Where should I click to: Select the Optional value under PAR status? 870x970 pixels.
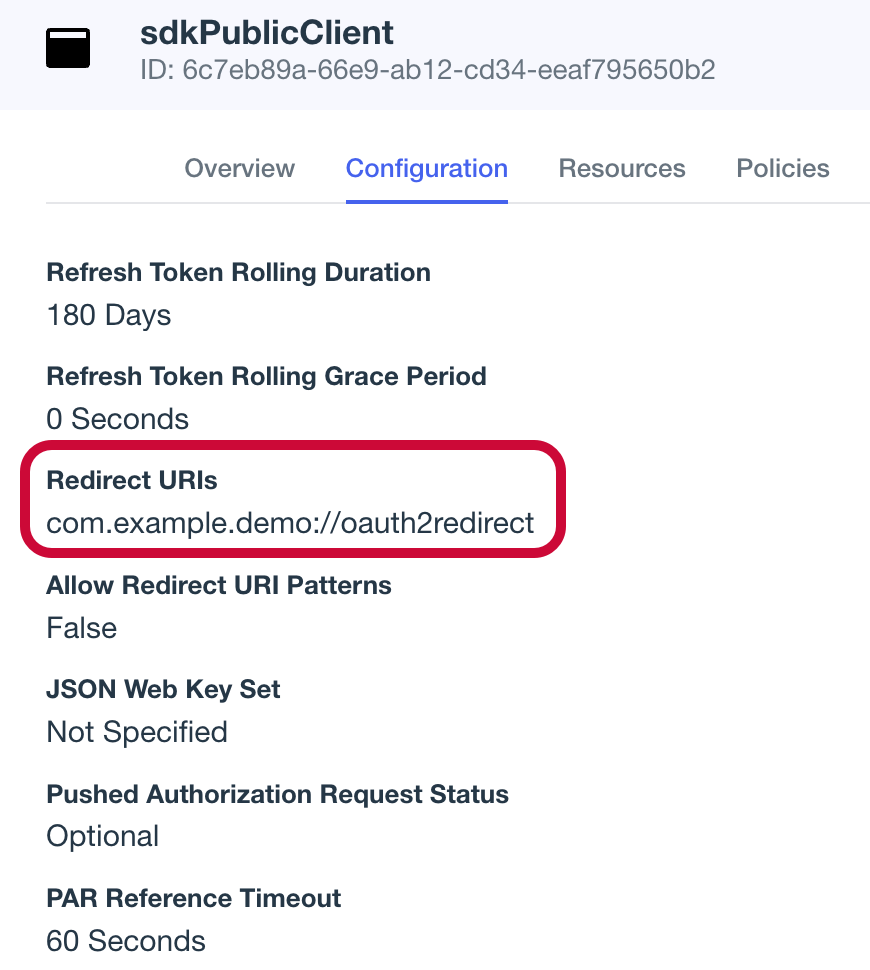[102, 836]
